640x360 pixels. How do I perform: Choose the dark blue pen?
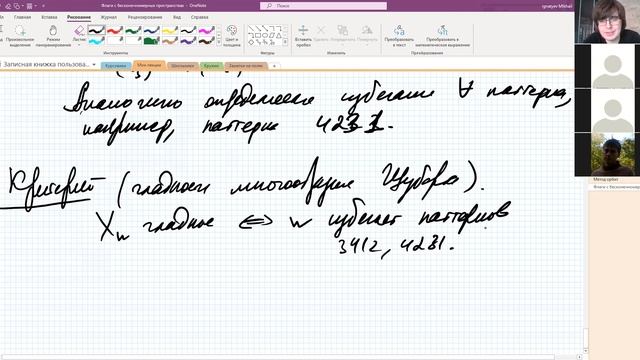coord(151,30)
